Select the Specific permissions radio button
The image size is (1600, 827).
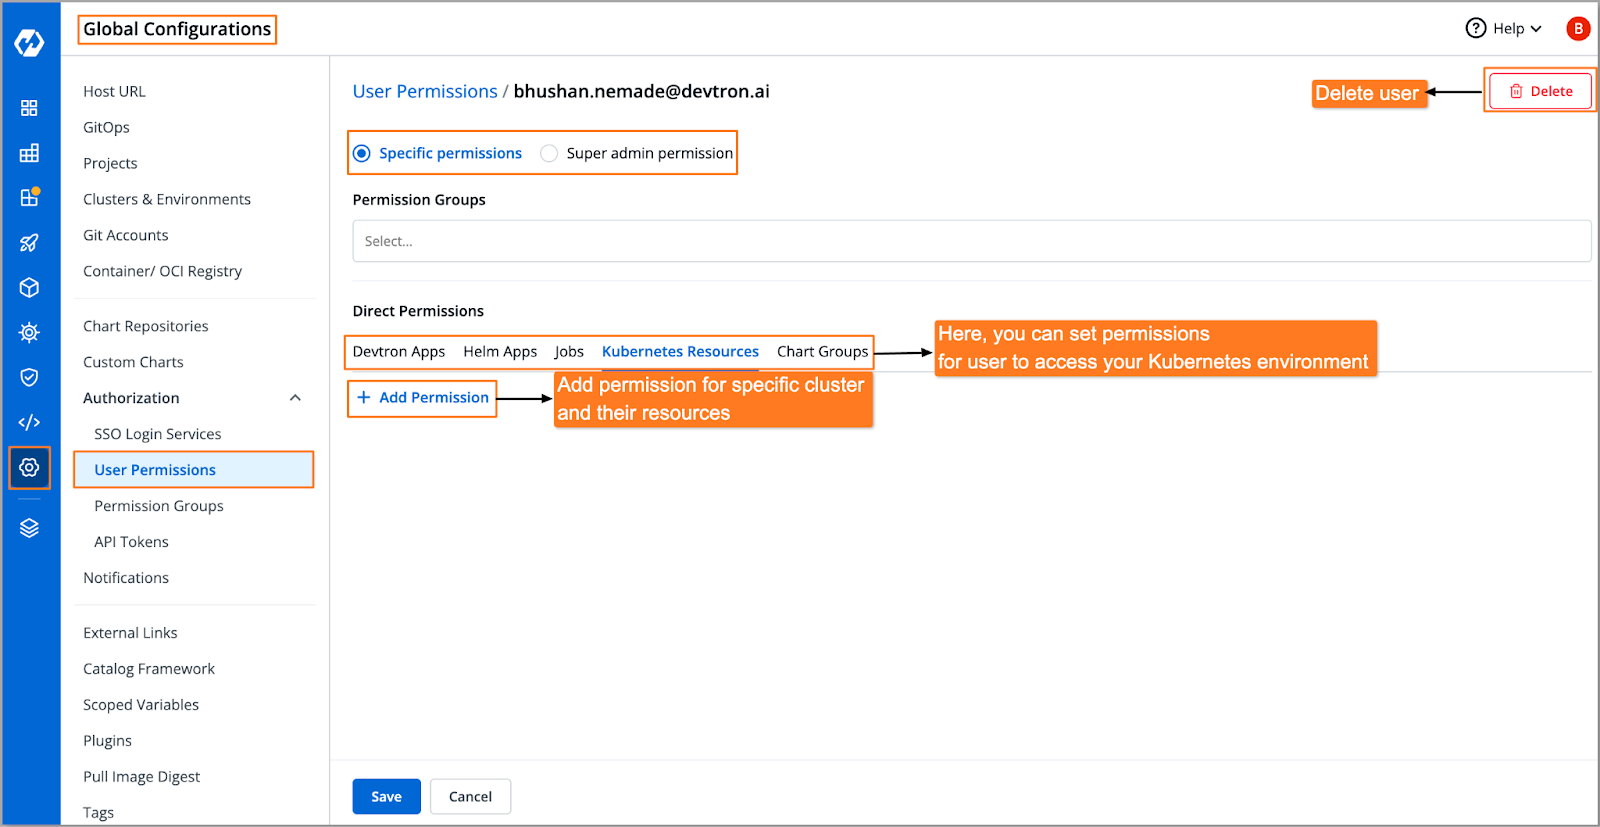point(361,153)
